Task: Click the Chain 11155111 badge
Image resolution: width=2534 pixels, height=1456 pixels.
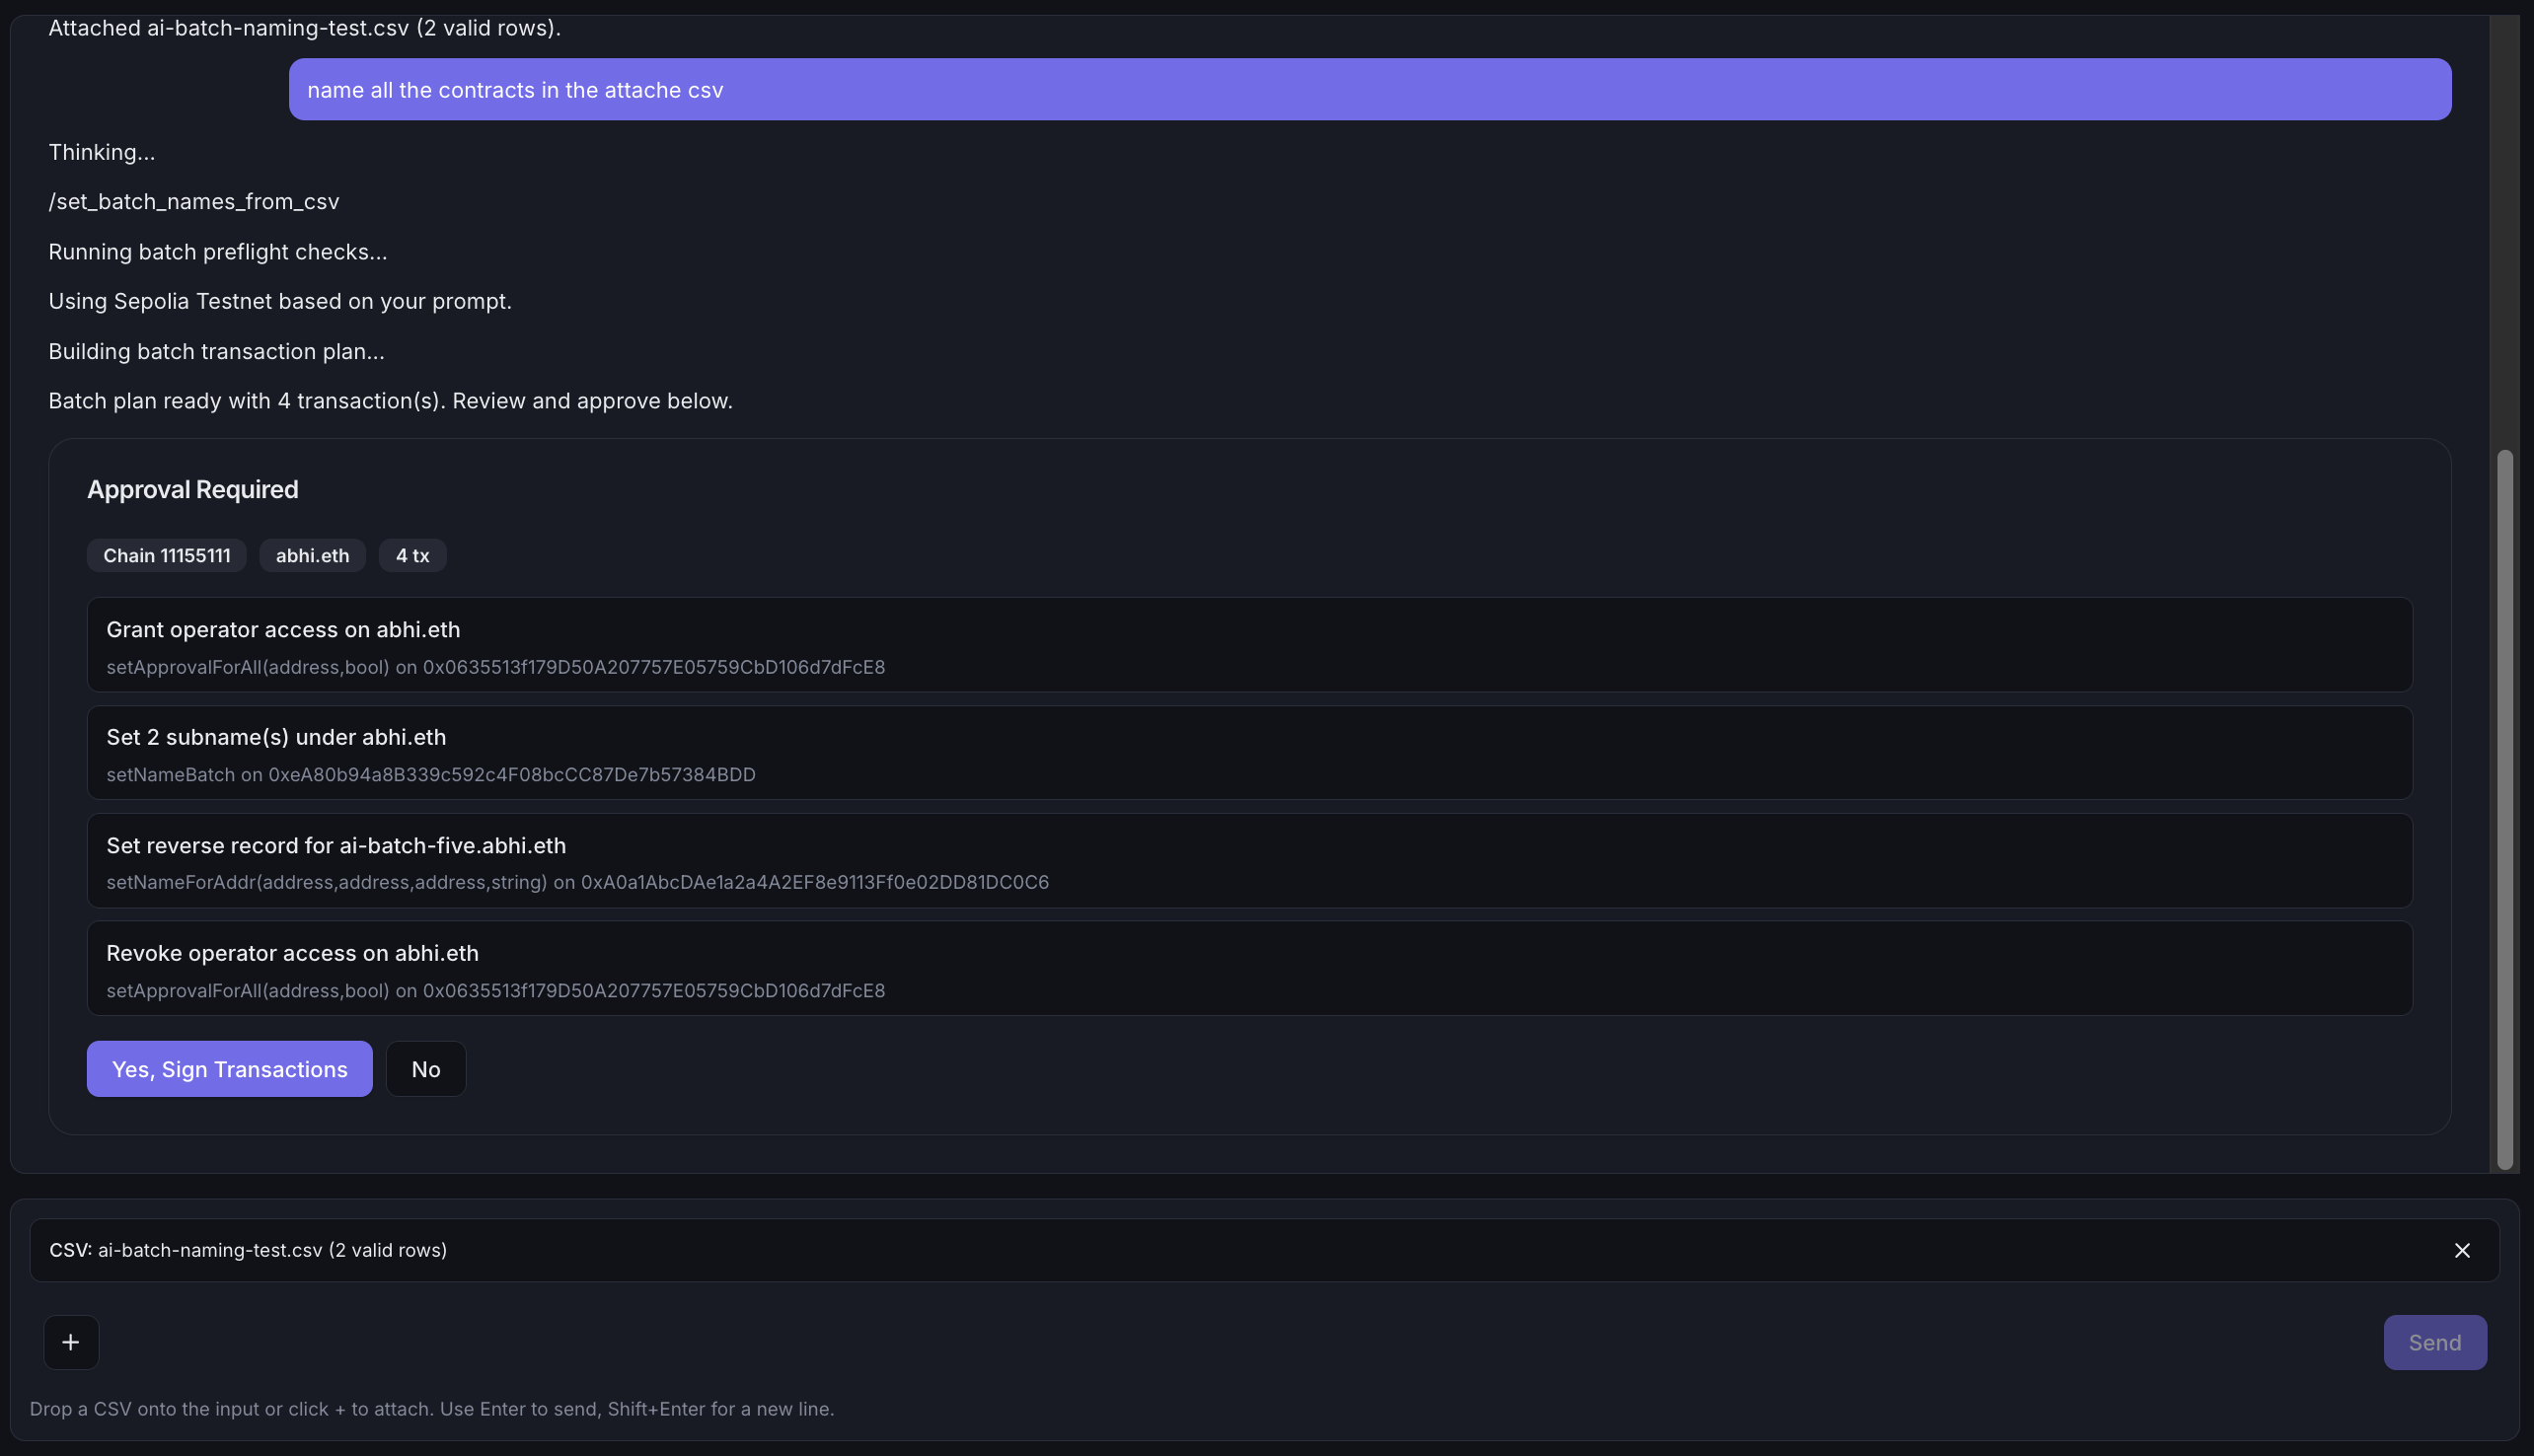Action: pyautogui.click(x=166, y=556)
